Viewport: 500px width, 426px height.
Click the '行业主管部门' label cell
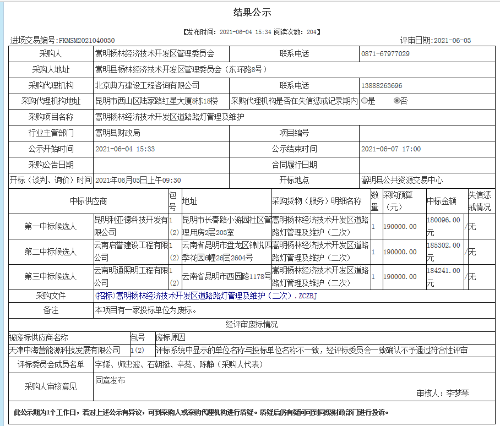point(51,133)
